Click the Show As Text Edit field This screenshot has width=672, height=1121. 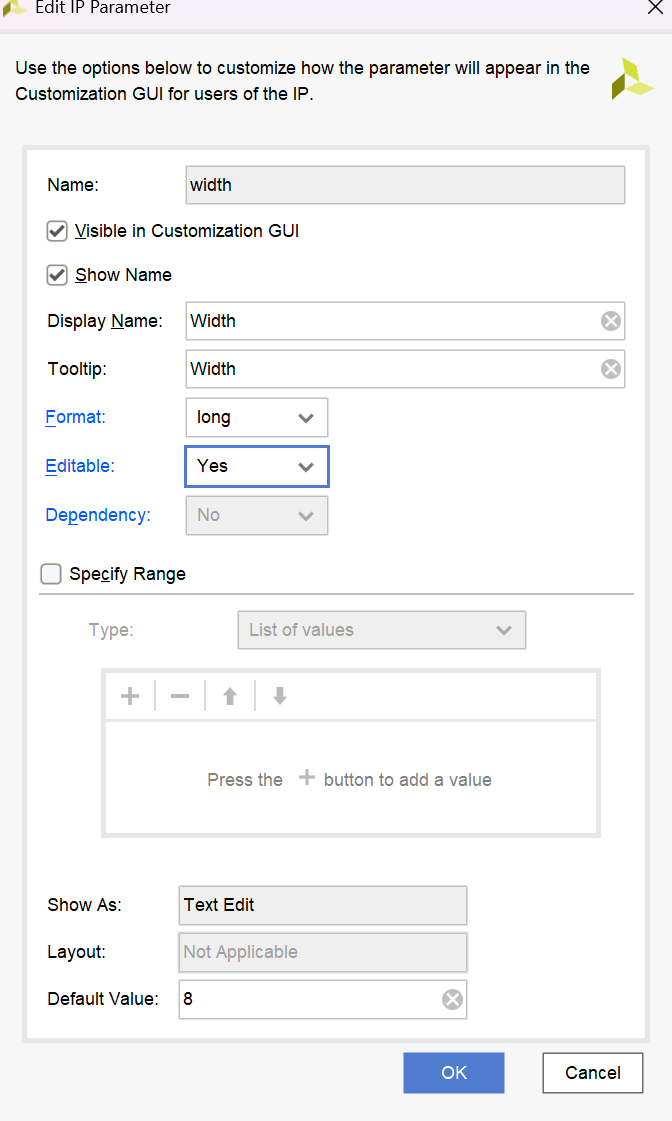click(x=322, y=905)
